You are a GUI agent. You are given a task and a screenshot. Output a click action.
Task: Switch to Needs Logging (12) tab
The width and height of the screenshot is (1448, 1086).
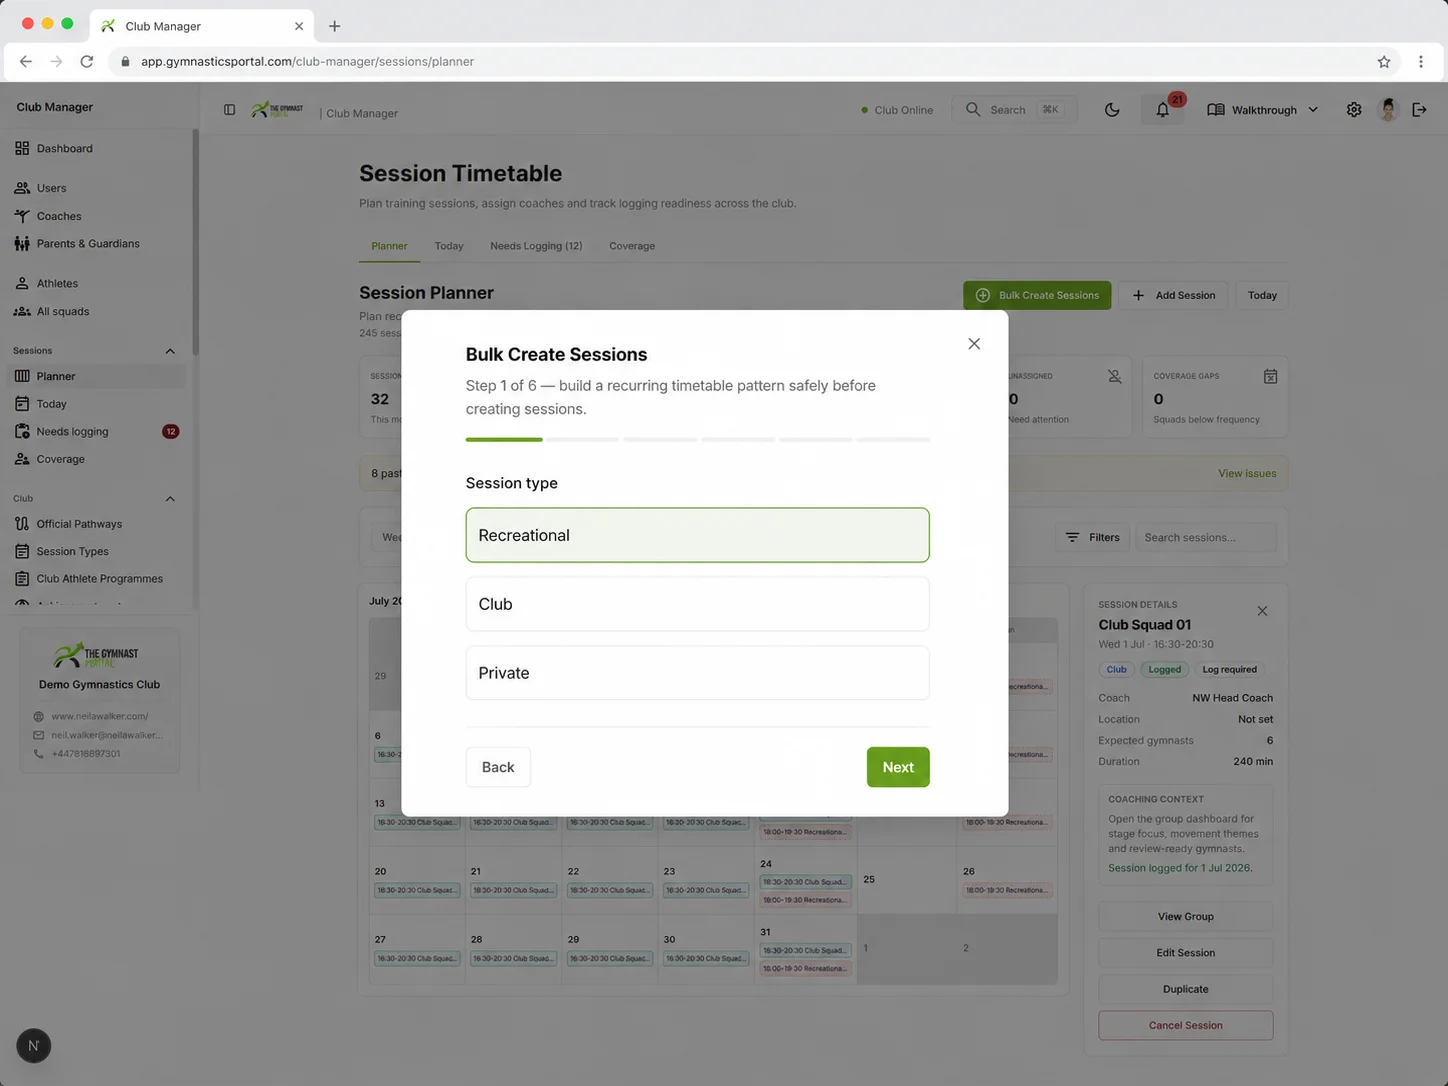click(x=536, y=246)
